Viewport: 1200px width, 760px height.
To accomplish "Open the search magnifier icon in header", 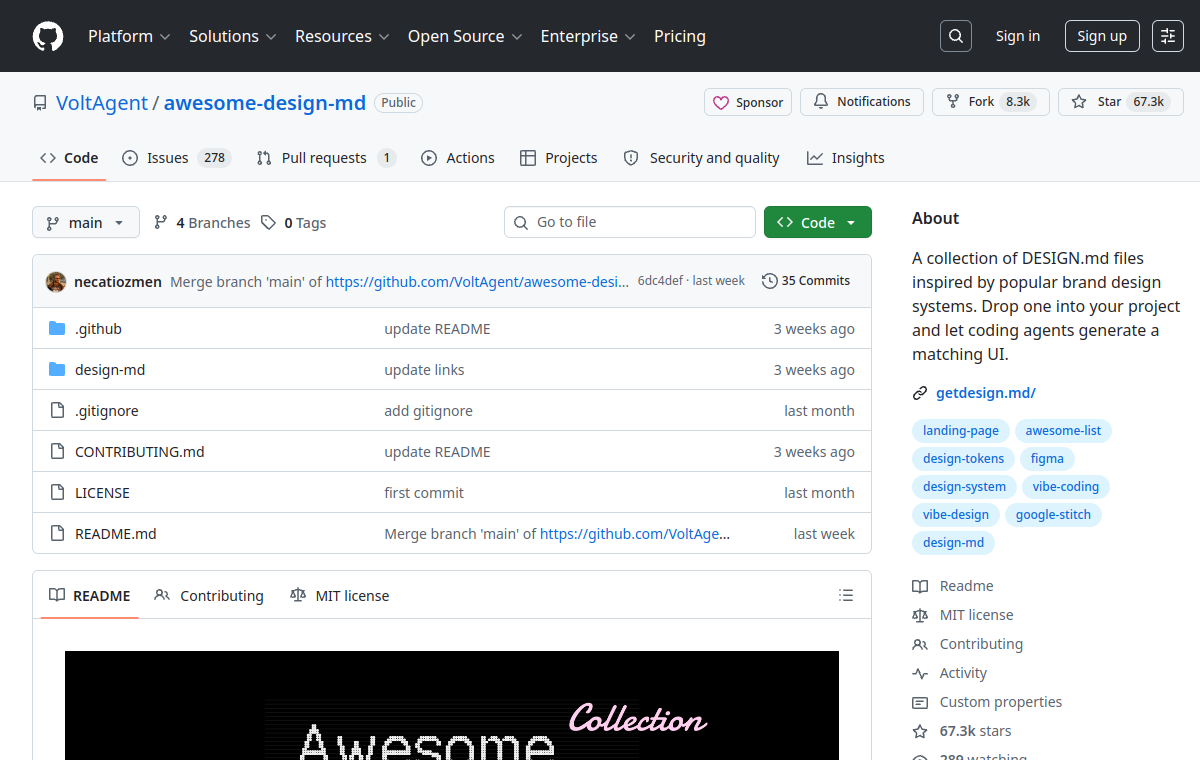I will tap(956, 36).
